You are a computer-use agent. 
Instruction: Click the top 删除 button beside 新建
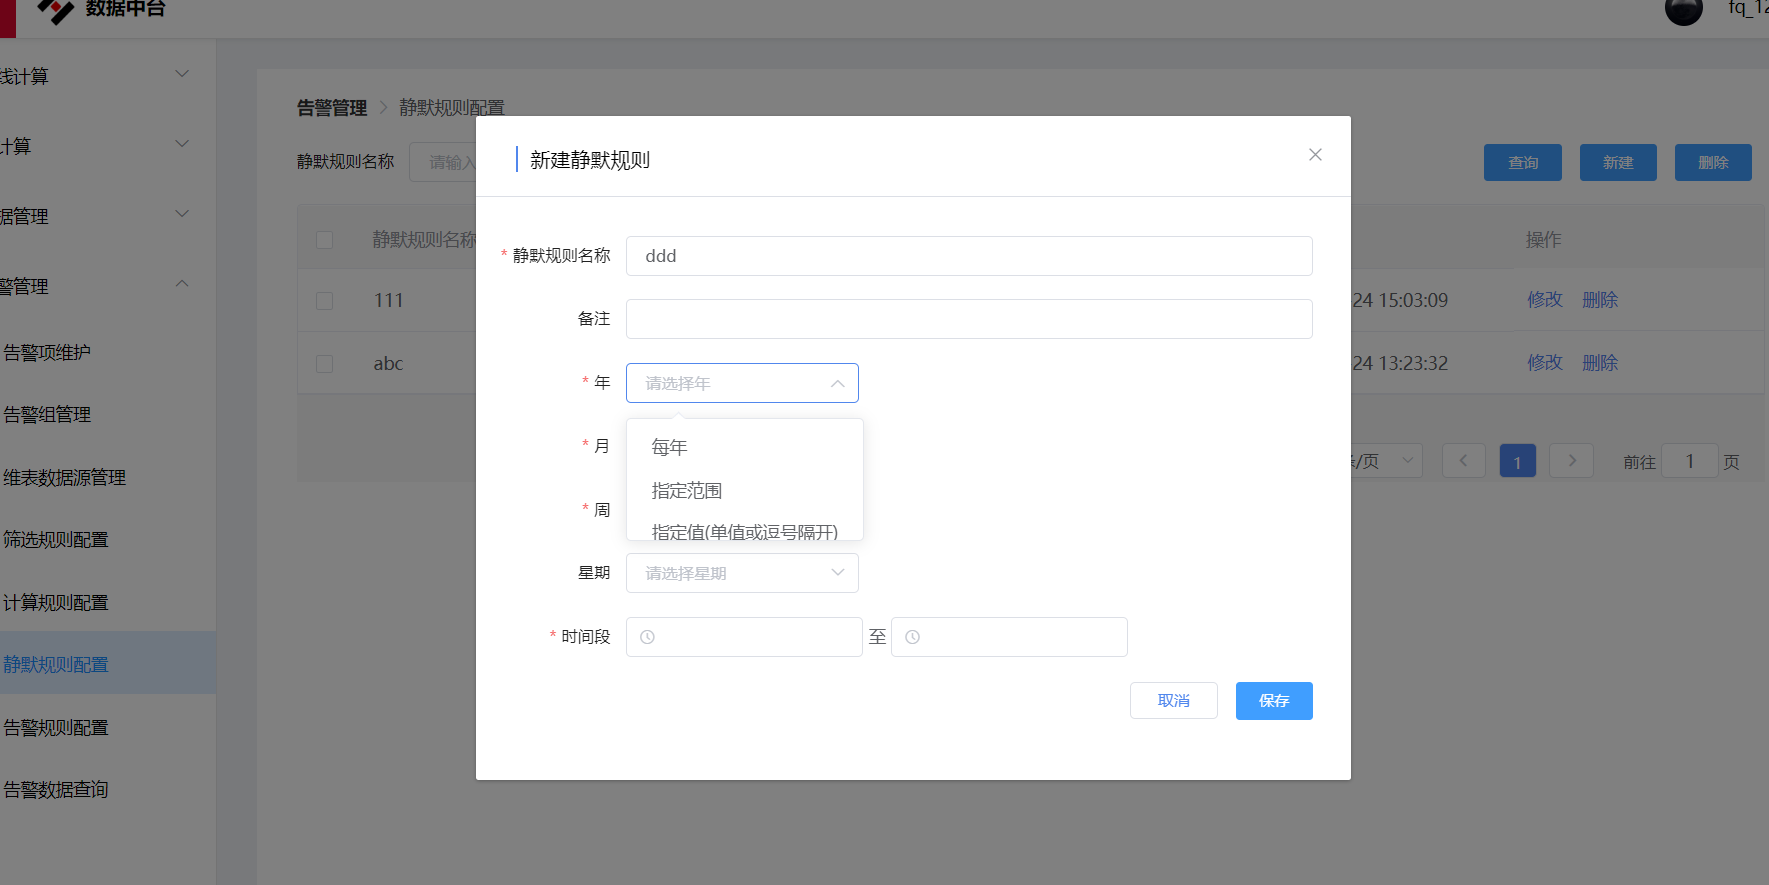[1713, 163]
